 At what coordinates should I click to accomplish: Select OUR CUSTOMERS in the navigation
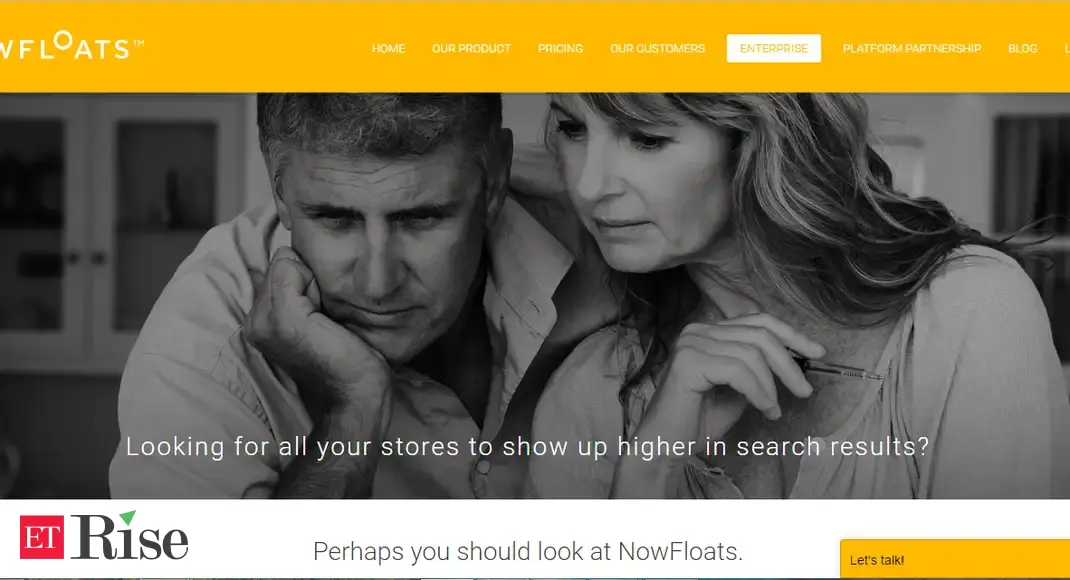[657, 48]
